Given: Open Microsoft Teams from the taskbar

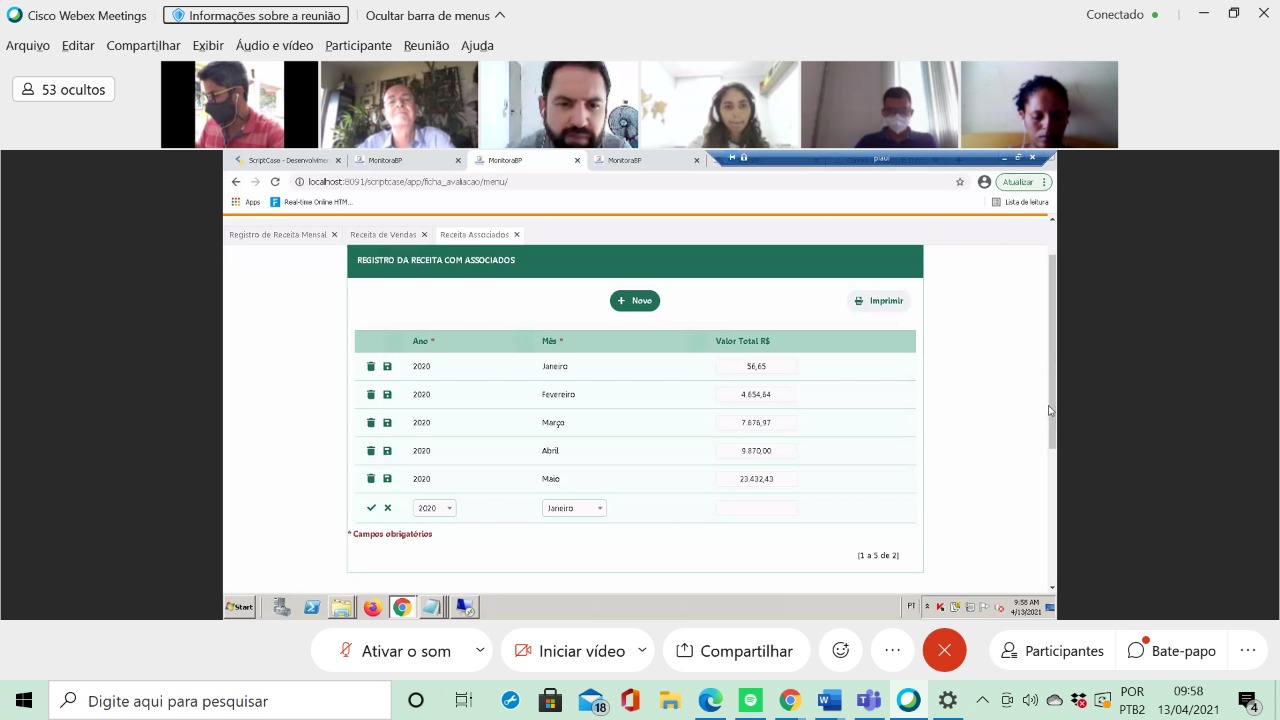Looking at the screenshot, I should [869, 701].
